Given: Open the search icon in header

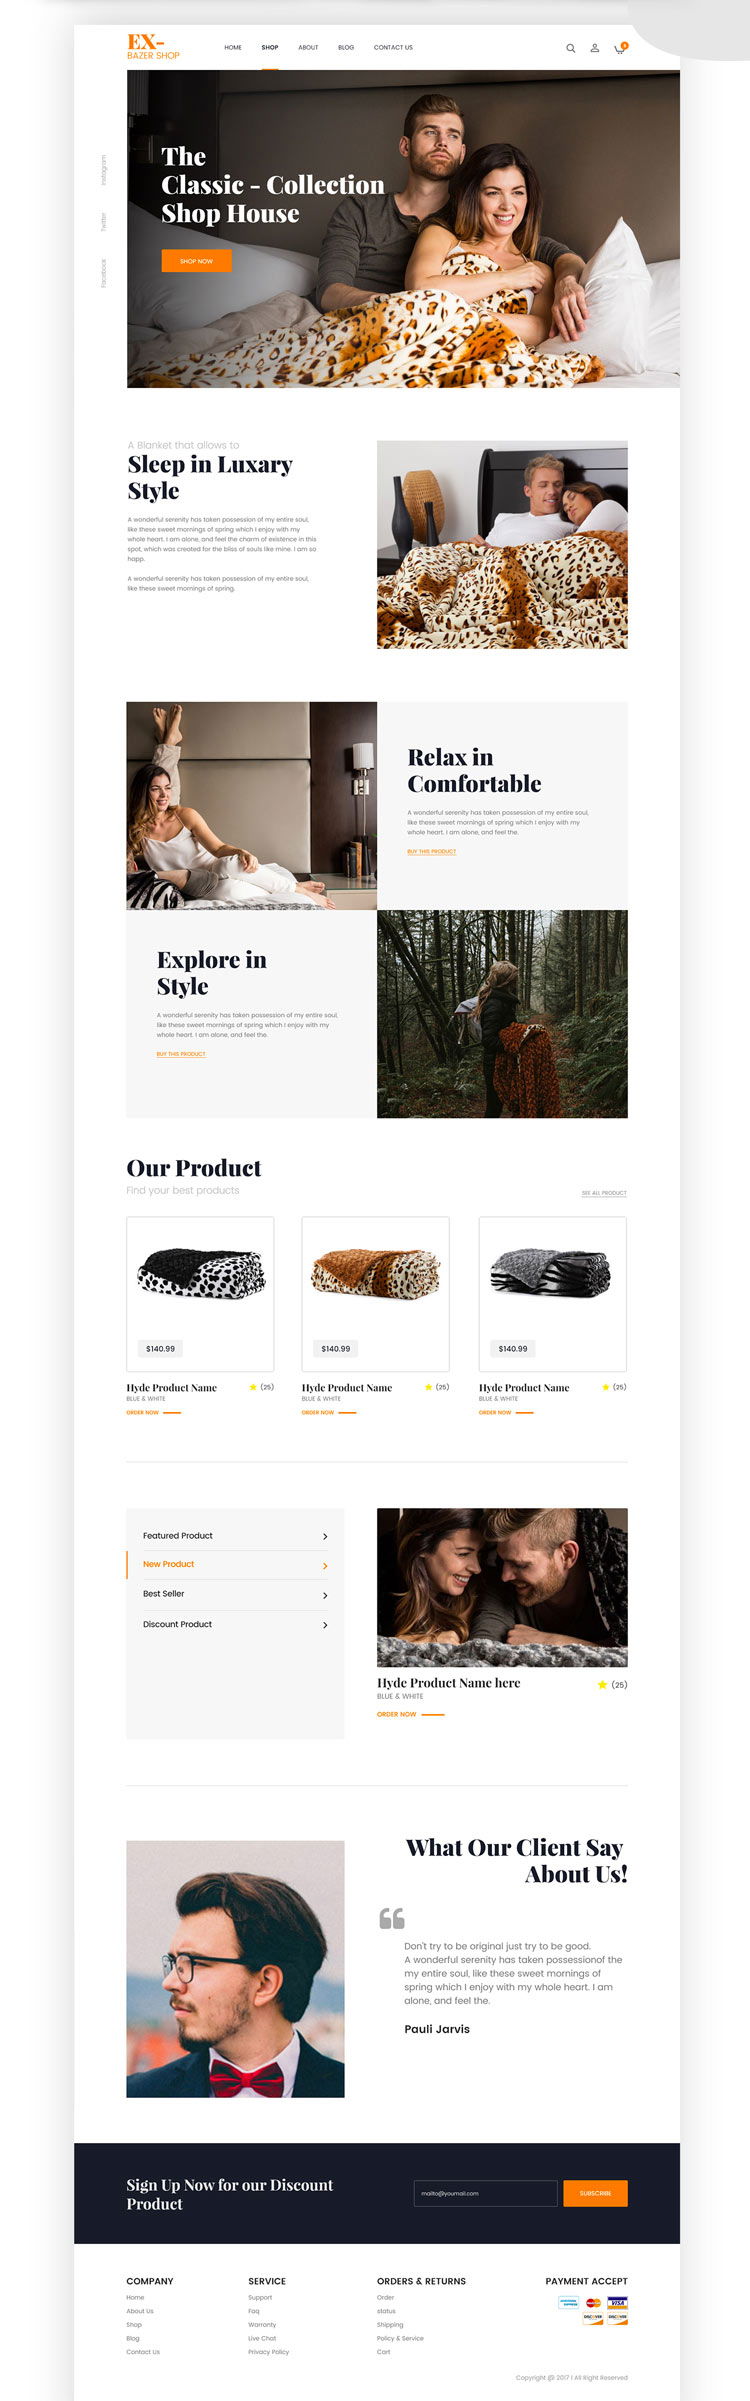Looking at the screenshot, I should [x=571, y=48].
